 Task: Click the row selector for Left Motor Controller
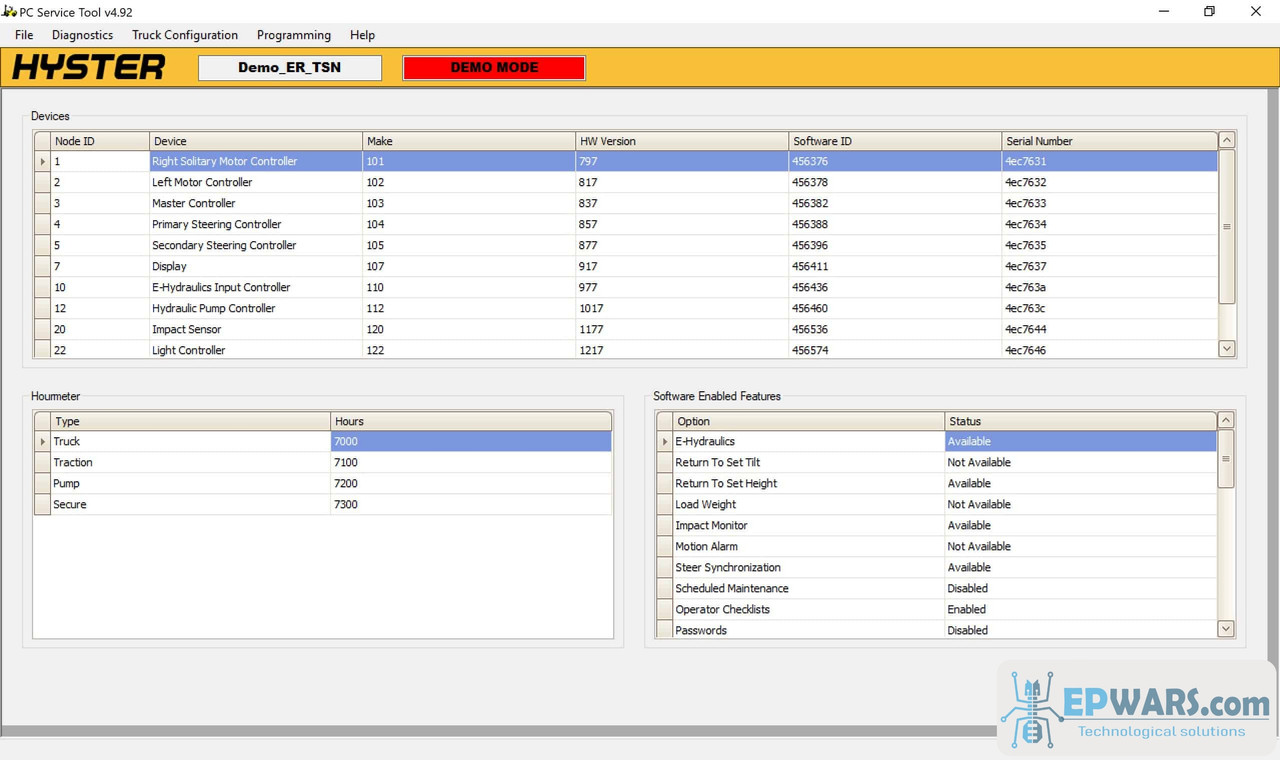pyautogui.click(x=42, y=182)
